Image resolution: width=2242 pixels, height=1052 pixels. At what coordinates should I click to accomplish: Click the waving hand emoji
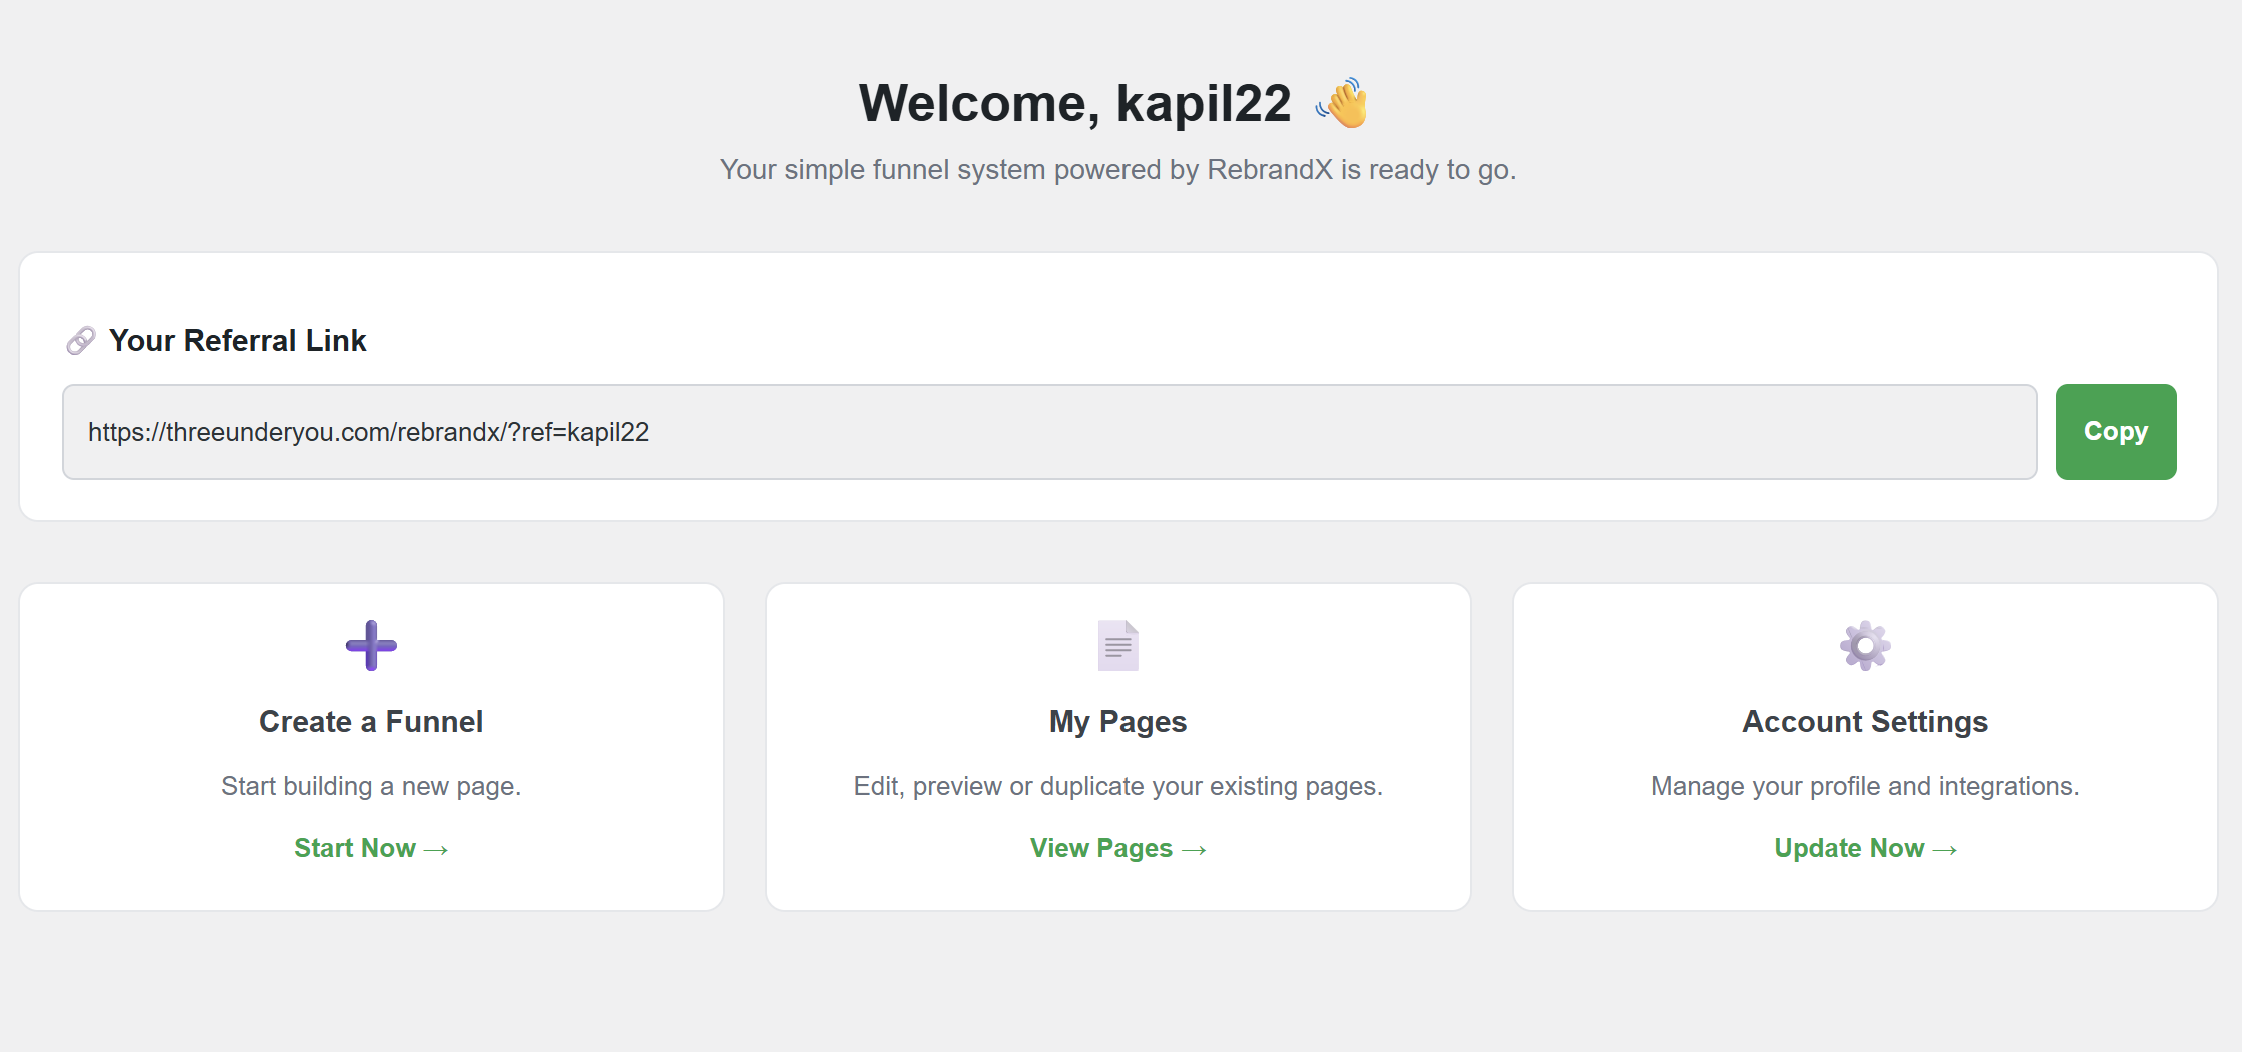(1342, 103)
